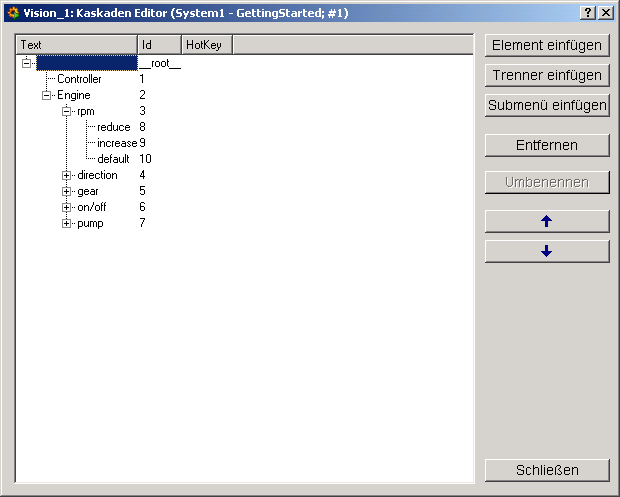Screen dimensions: 620x497
Task: Click the Schließen button
Action: pyautogui.click(x=547, y=470)
